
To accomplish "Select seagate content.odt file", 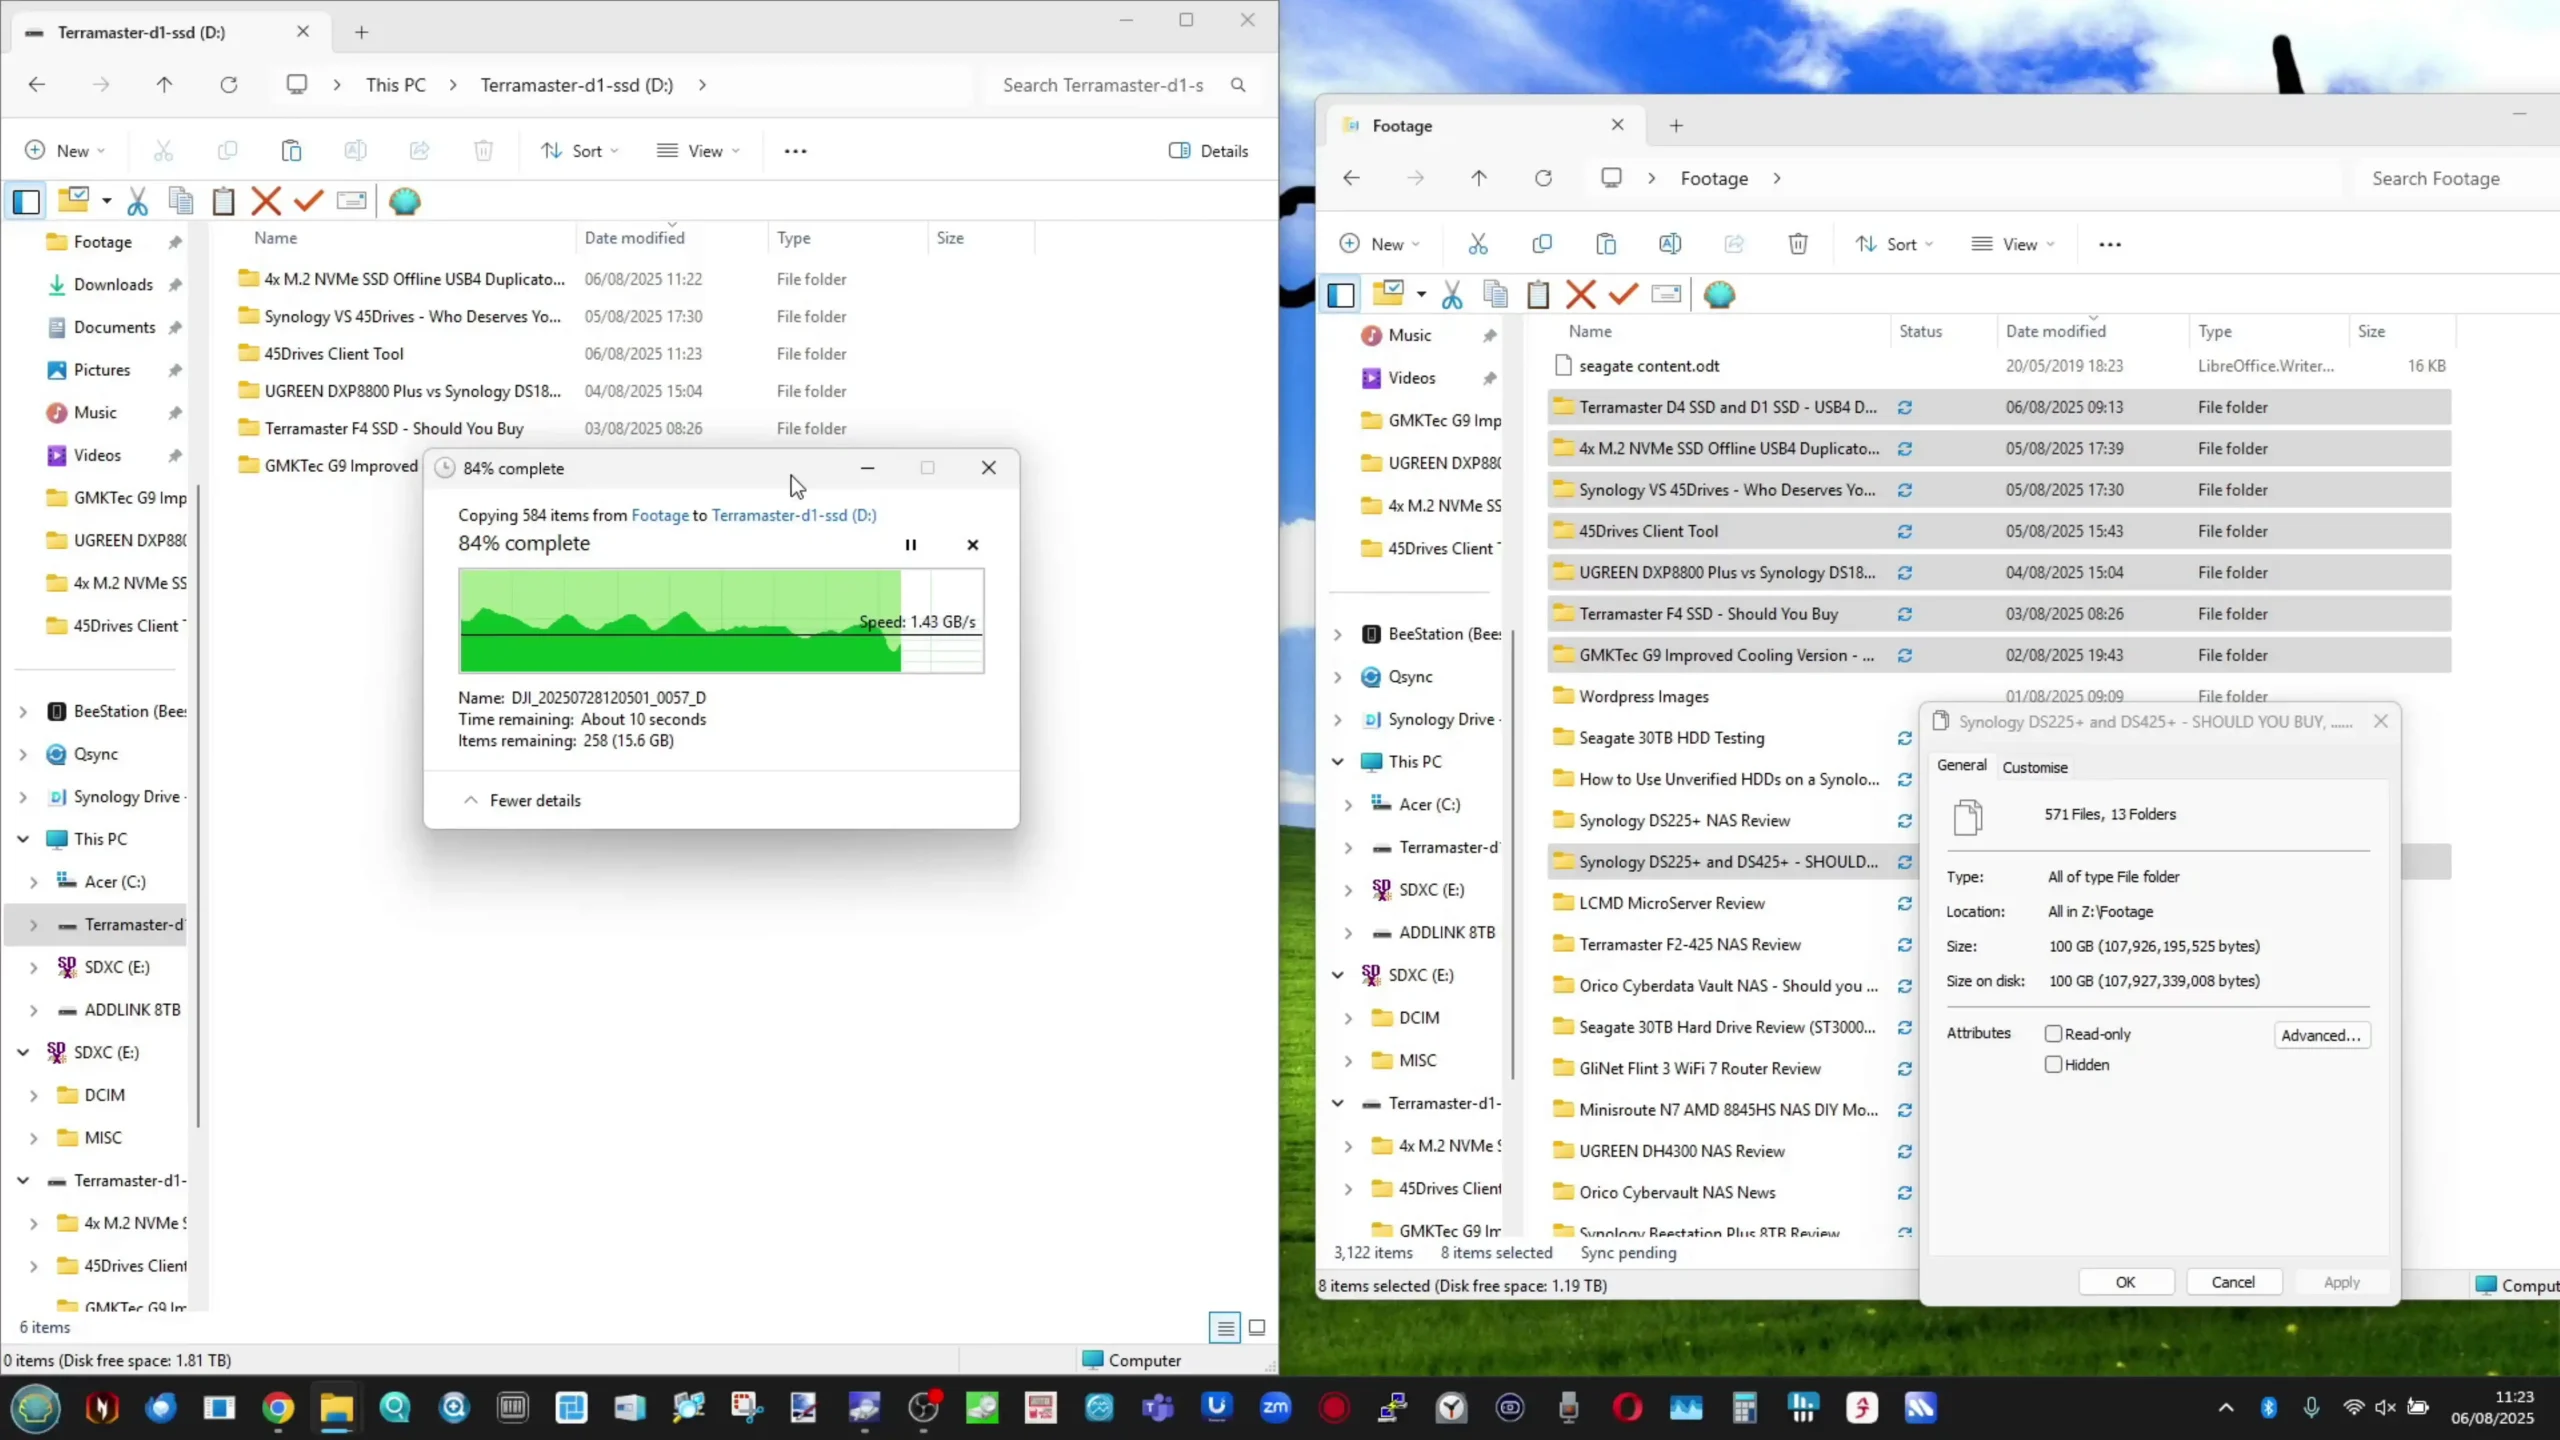I will coord(1648,366).
